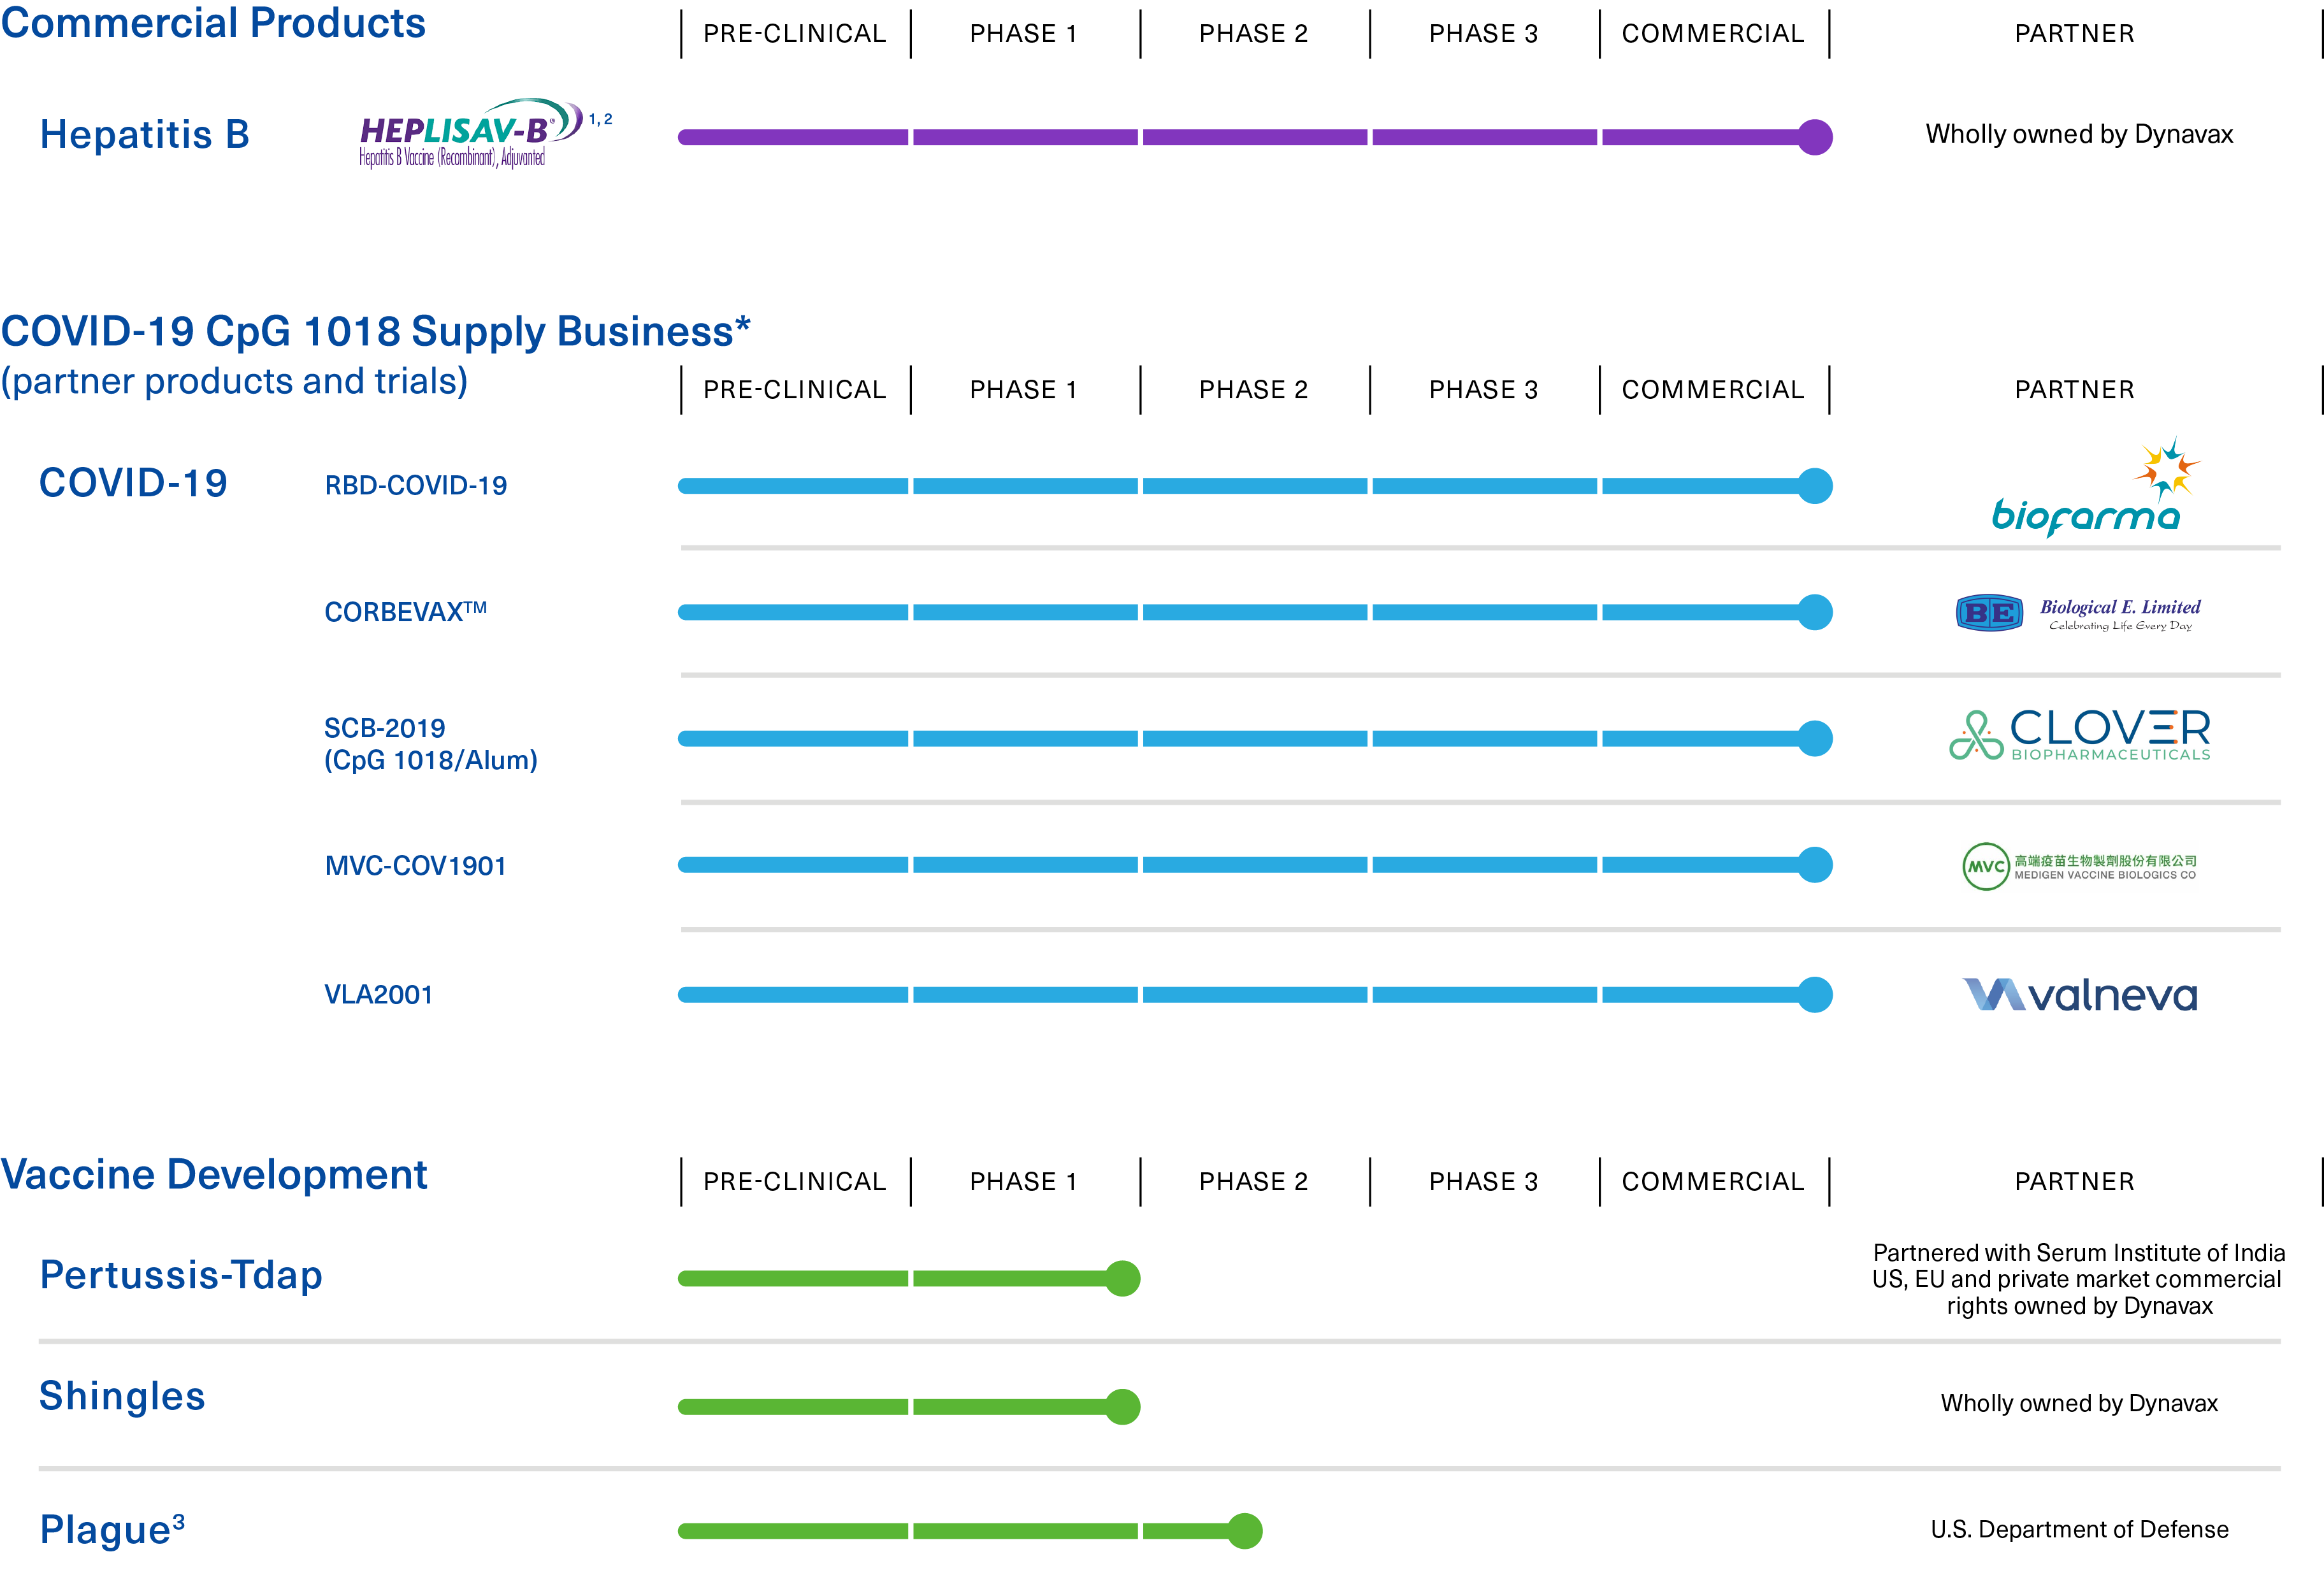The image size is (2324, 1596).
Task: Click the Valneva partner logo
Action: click(x=2080, y=995)
